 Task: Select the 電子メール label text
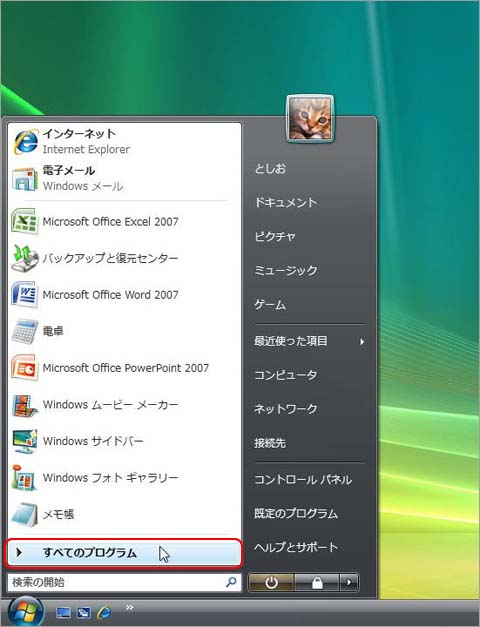pos(69,170)
